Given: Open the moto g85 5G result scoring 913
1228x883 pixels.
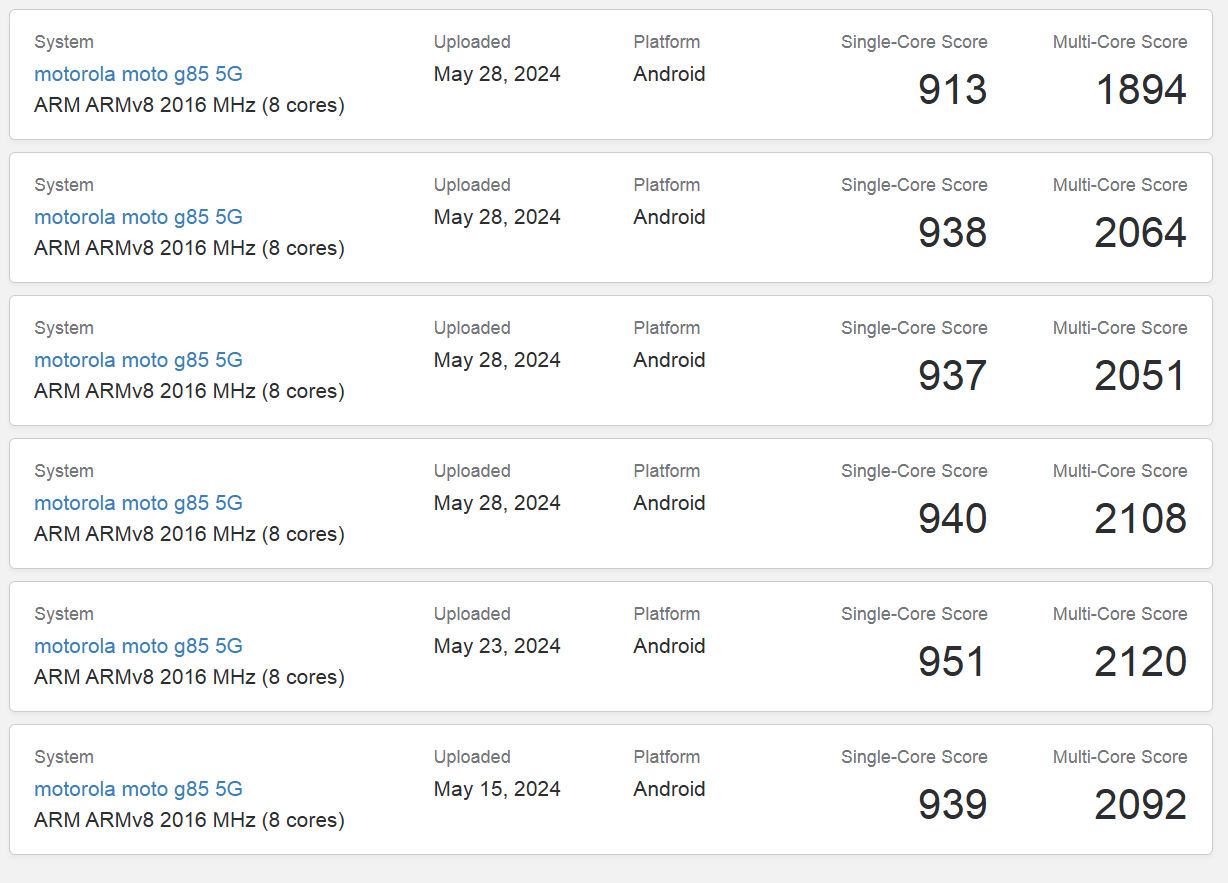Looking at the screenshot, I should (x=138, y=74).
